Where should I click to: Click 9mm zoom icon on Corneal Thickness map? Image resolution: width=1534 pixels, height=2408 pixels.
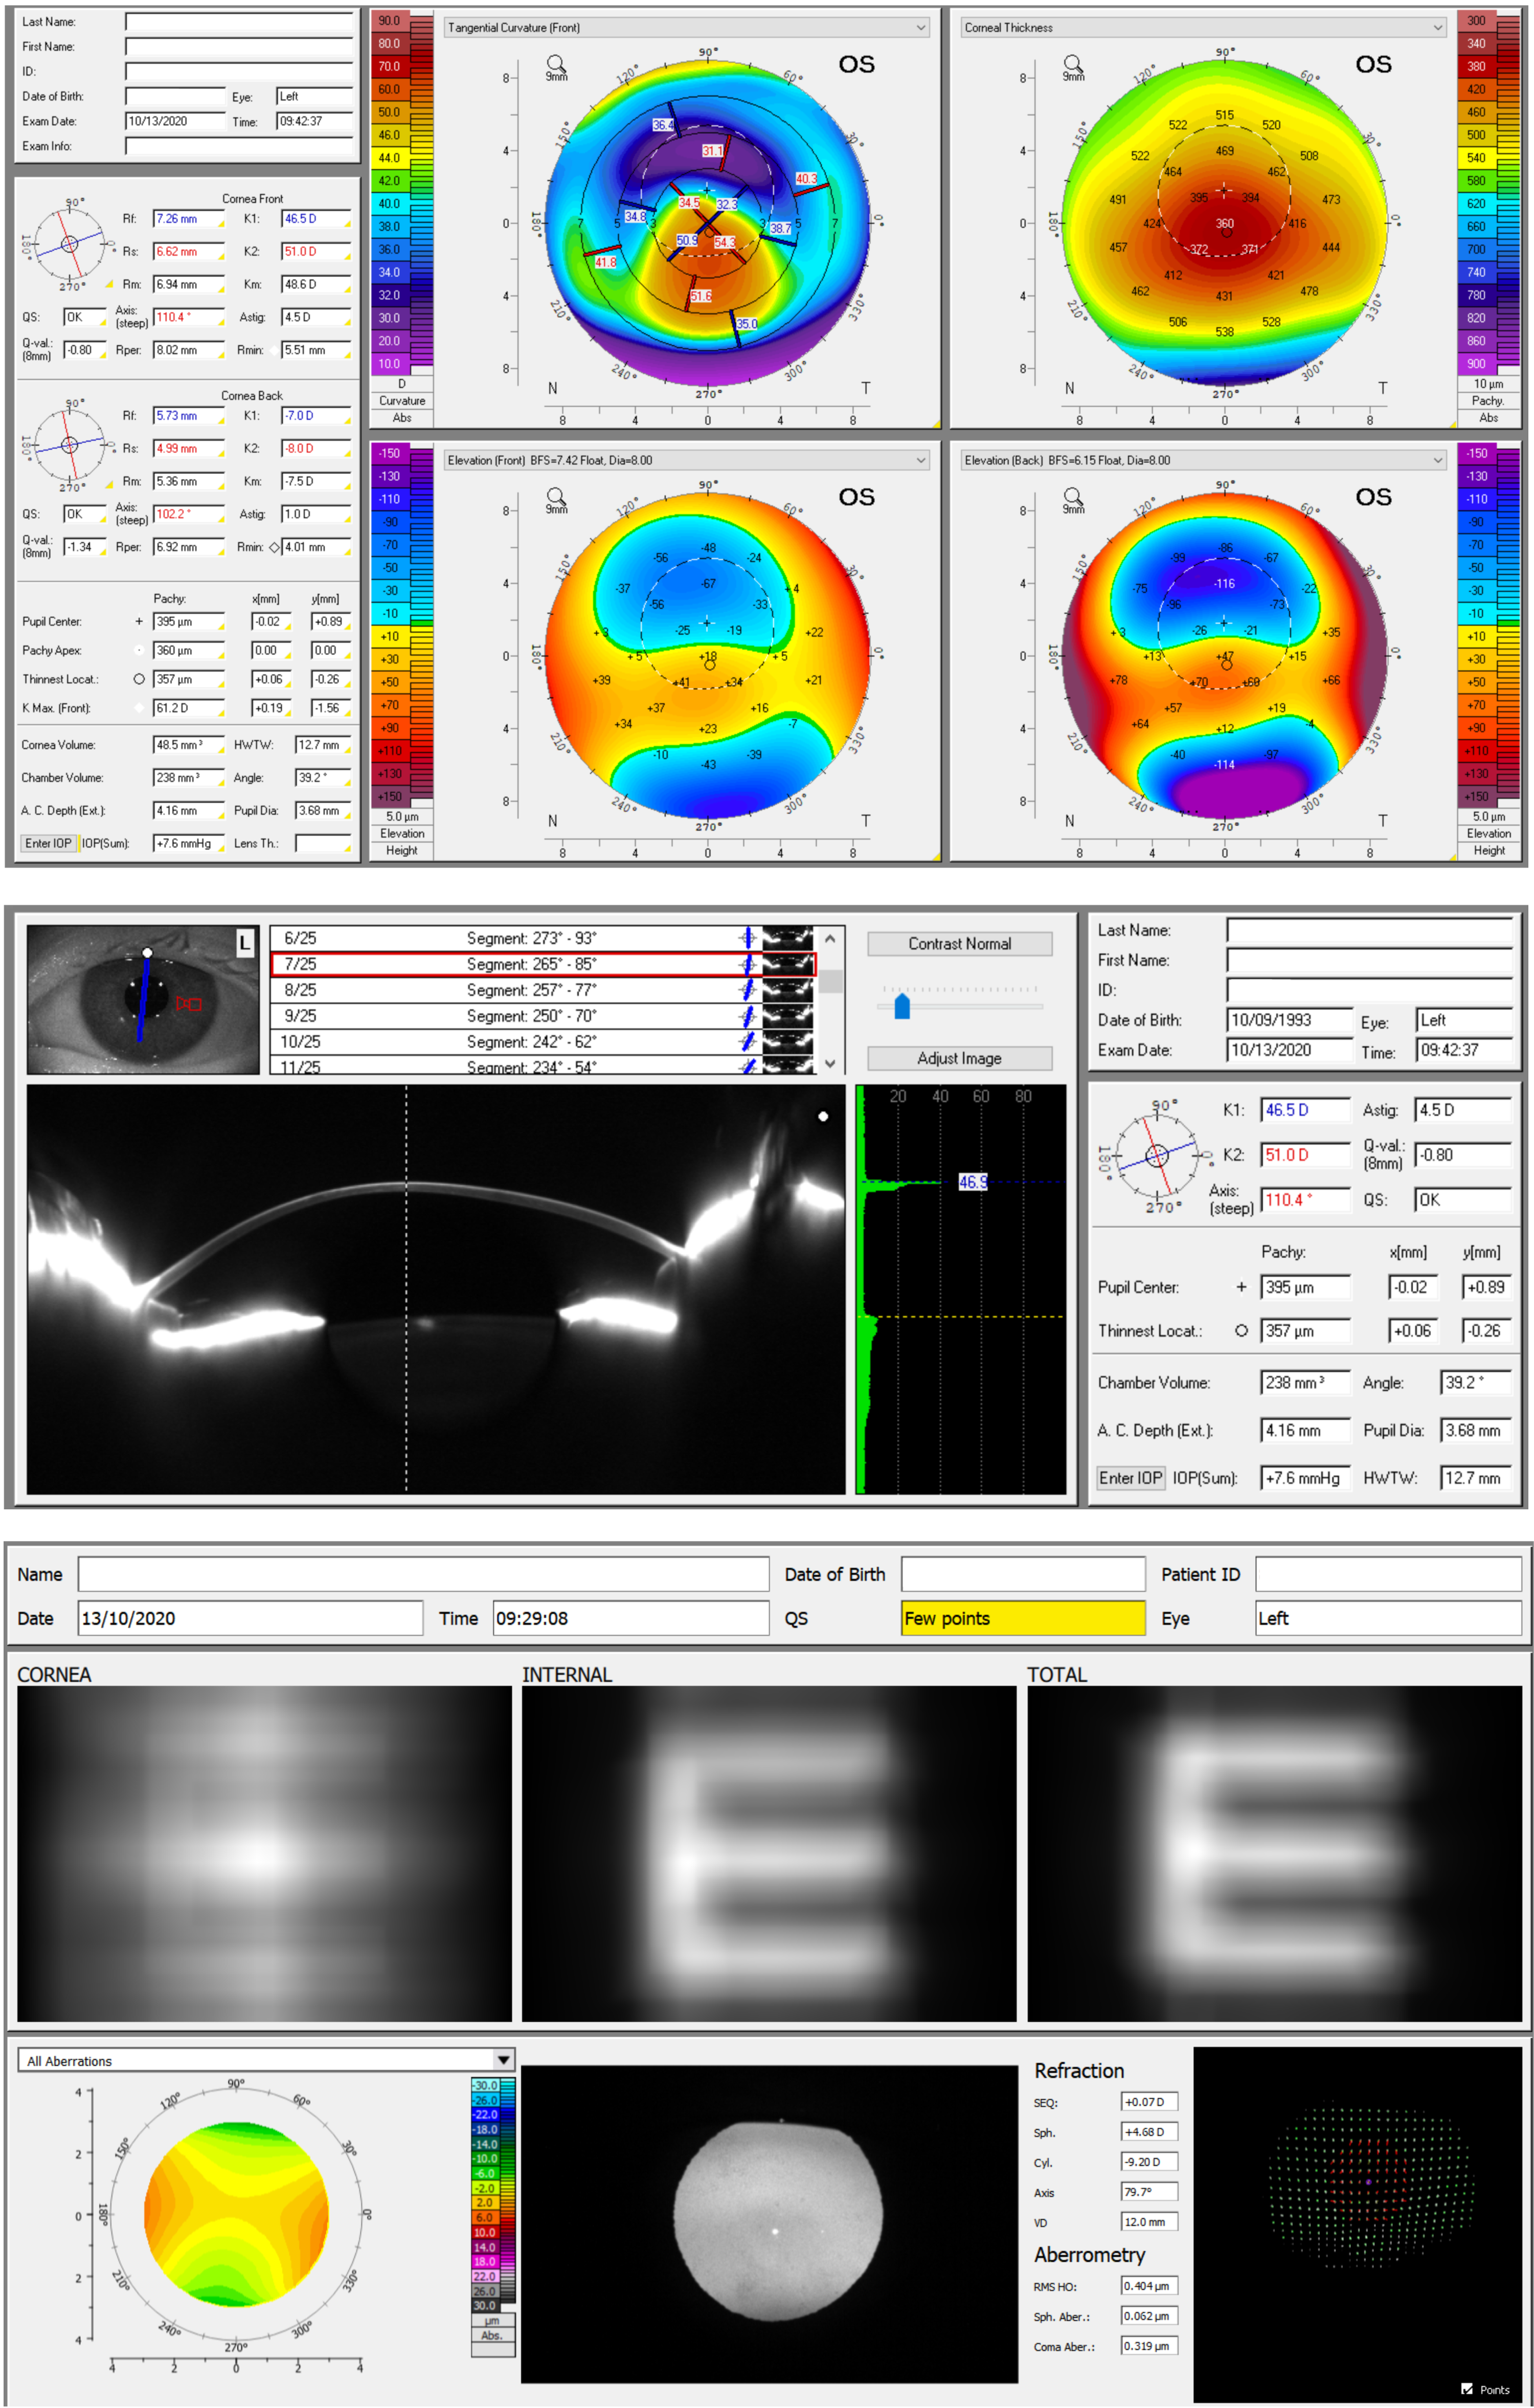[x=1072, y=64]
